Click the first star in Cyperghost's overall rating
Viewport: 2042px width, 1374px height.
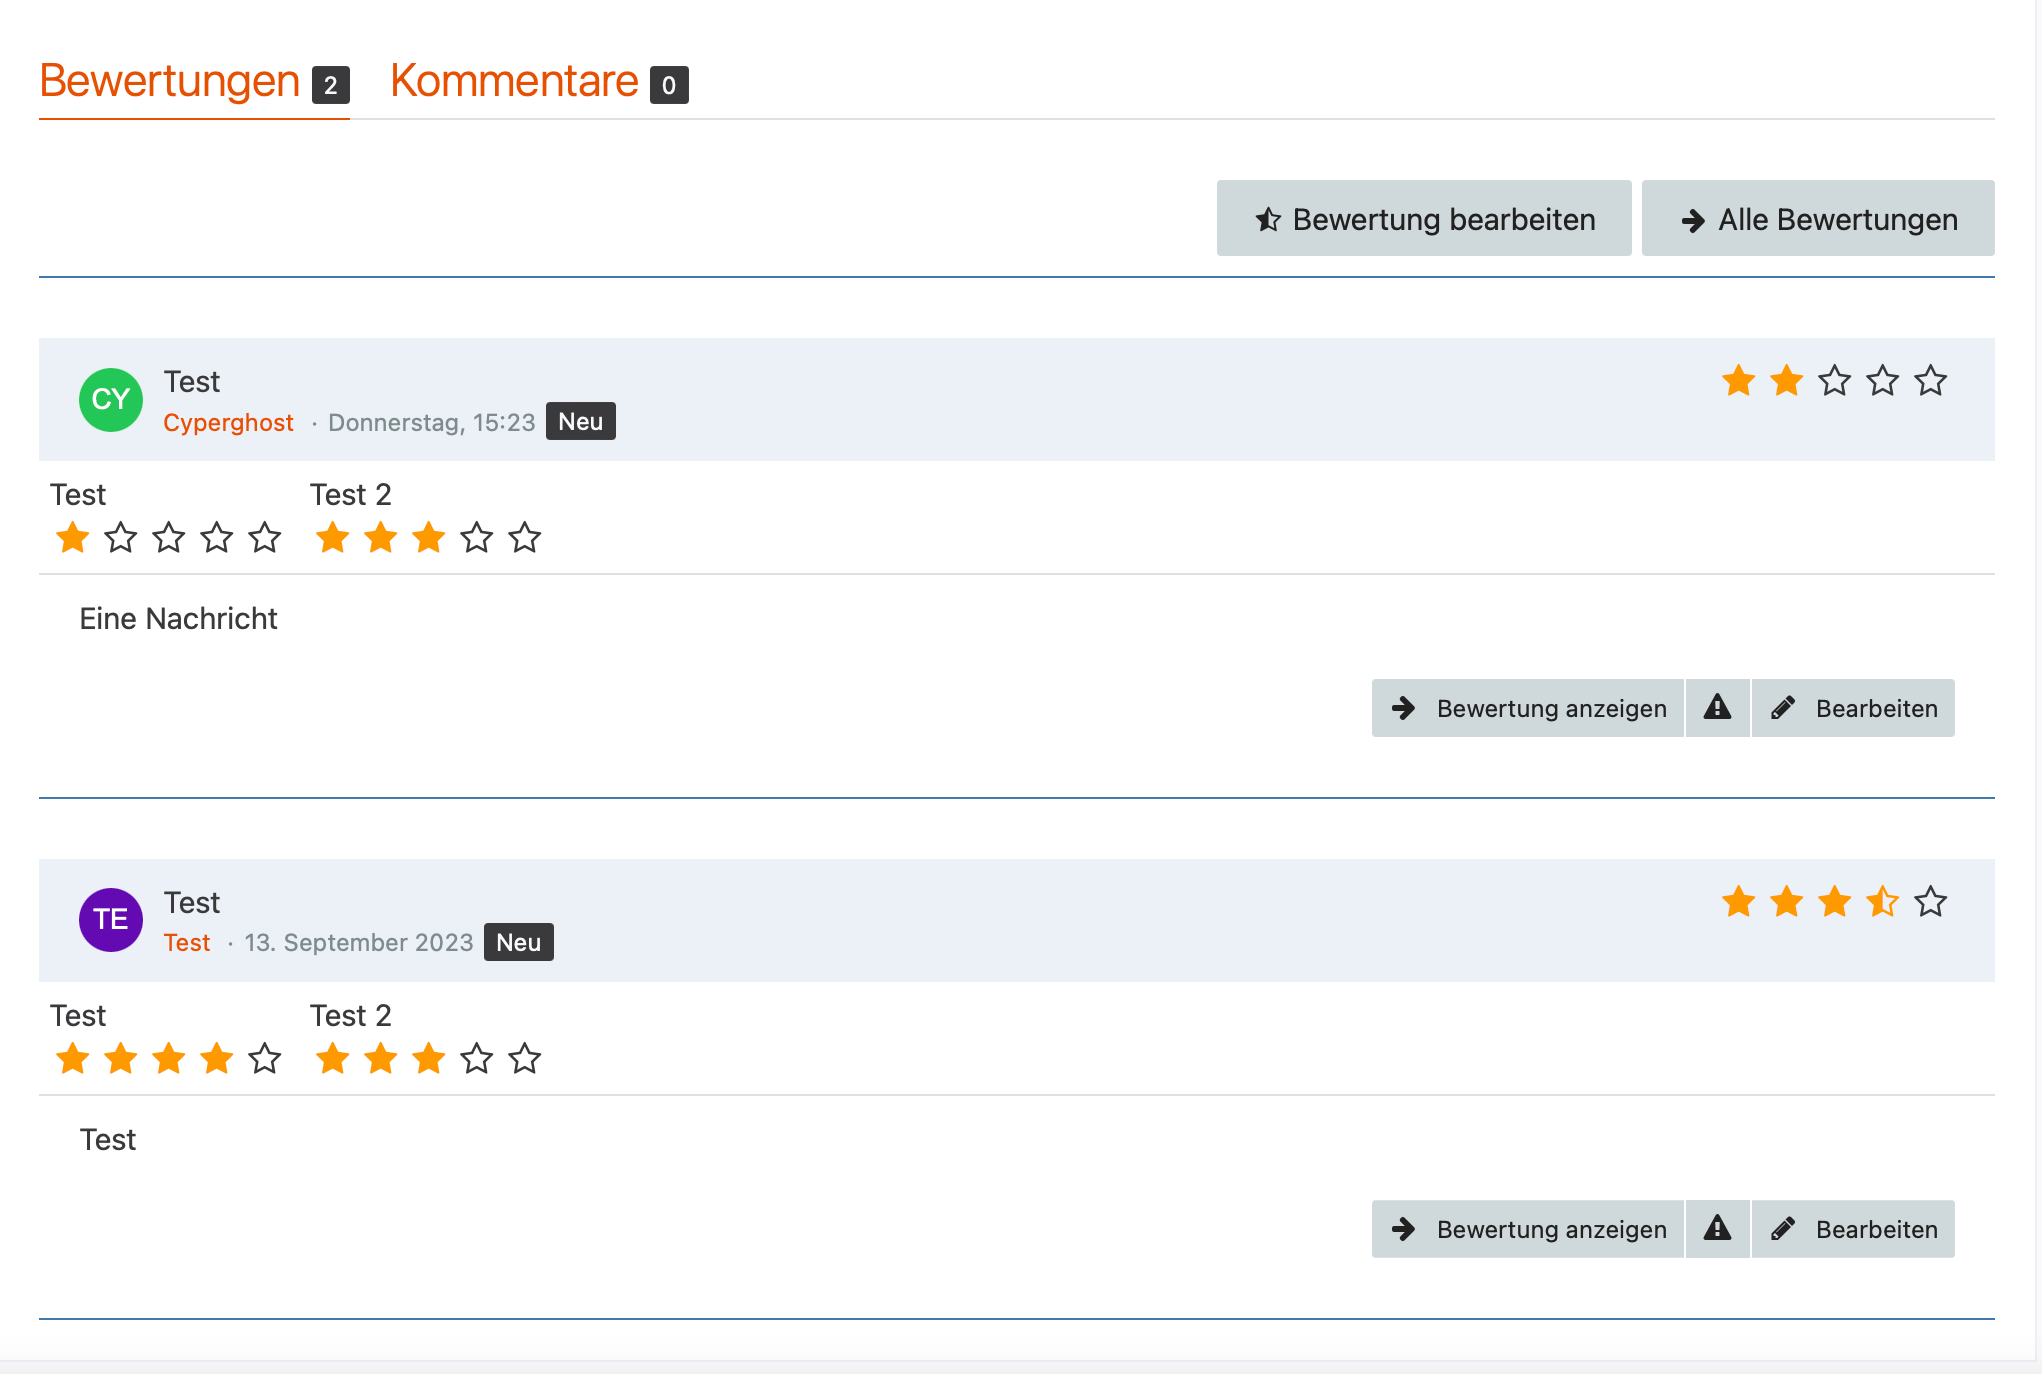point(1738,381)
